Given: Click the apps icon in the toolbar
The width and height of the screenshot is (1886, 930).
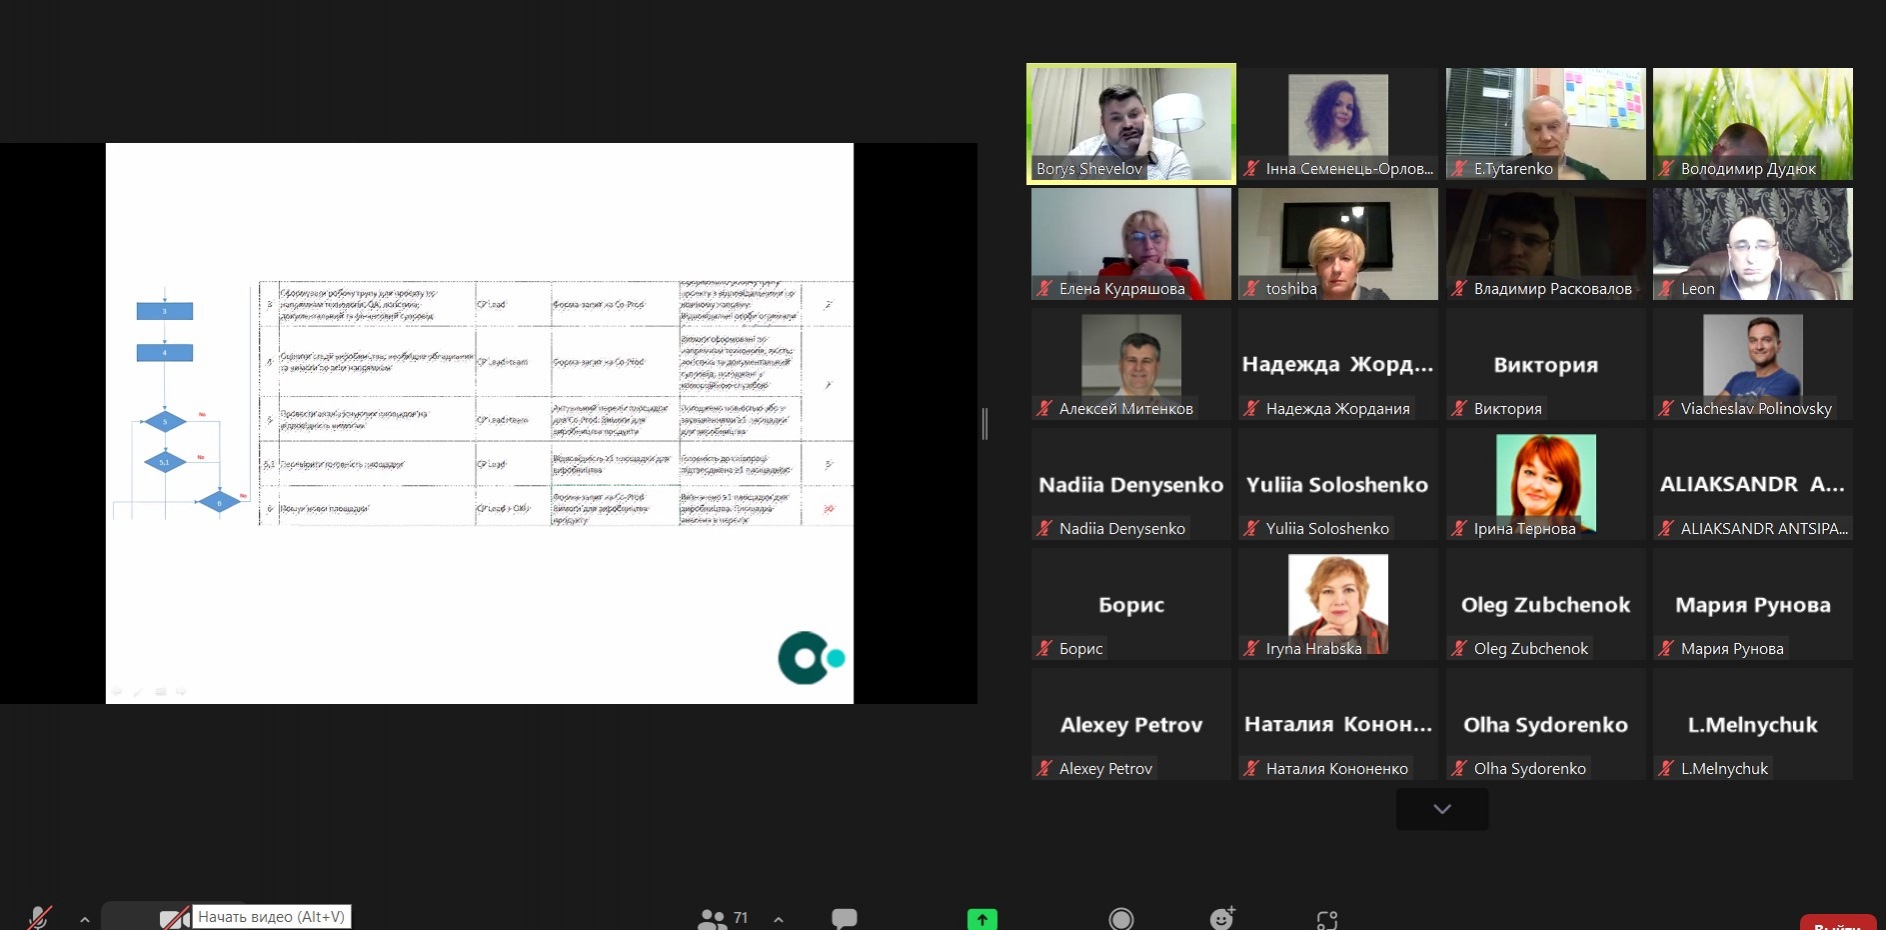Looking at the screenshot, I should pyautogui.click(x=1327, y=918).
